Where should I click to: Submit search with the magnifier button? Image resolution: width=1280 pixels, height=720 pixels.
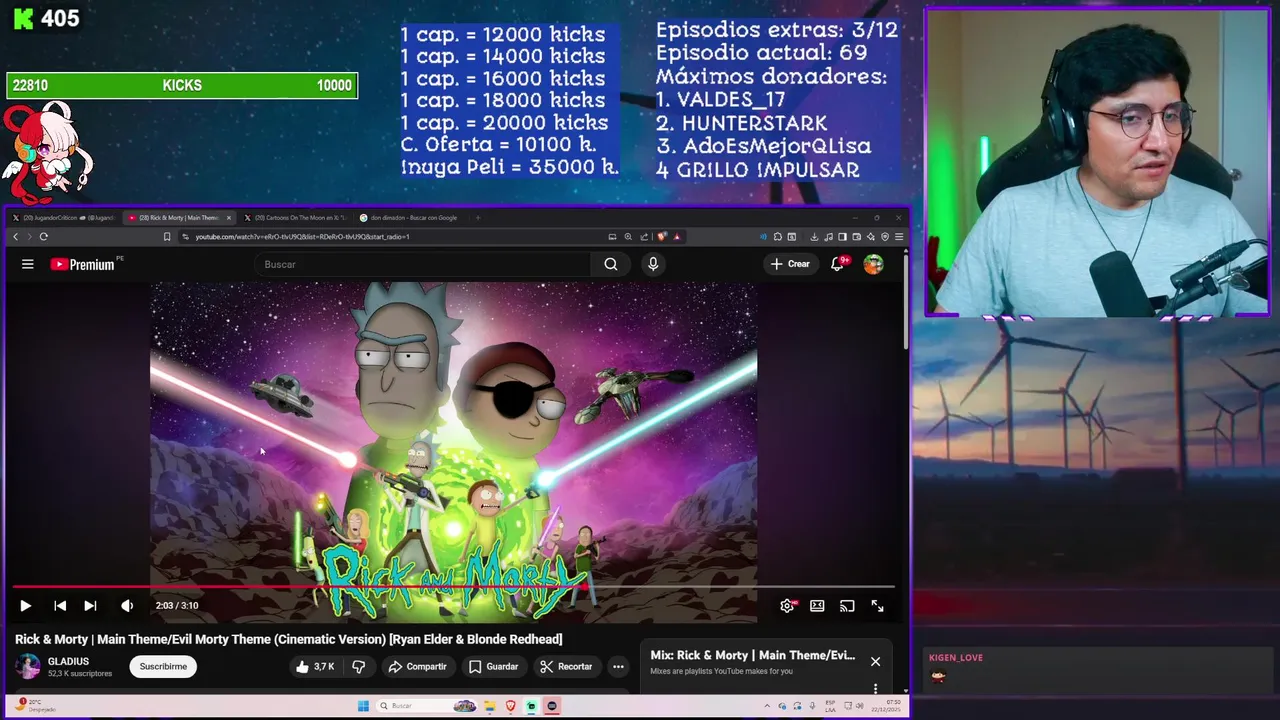coord(611,264)
